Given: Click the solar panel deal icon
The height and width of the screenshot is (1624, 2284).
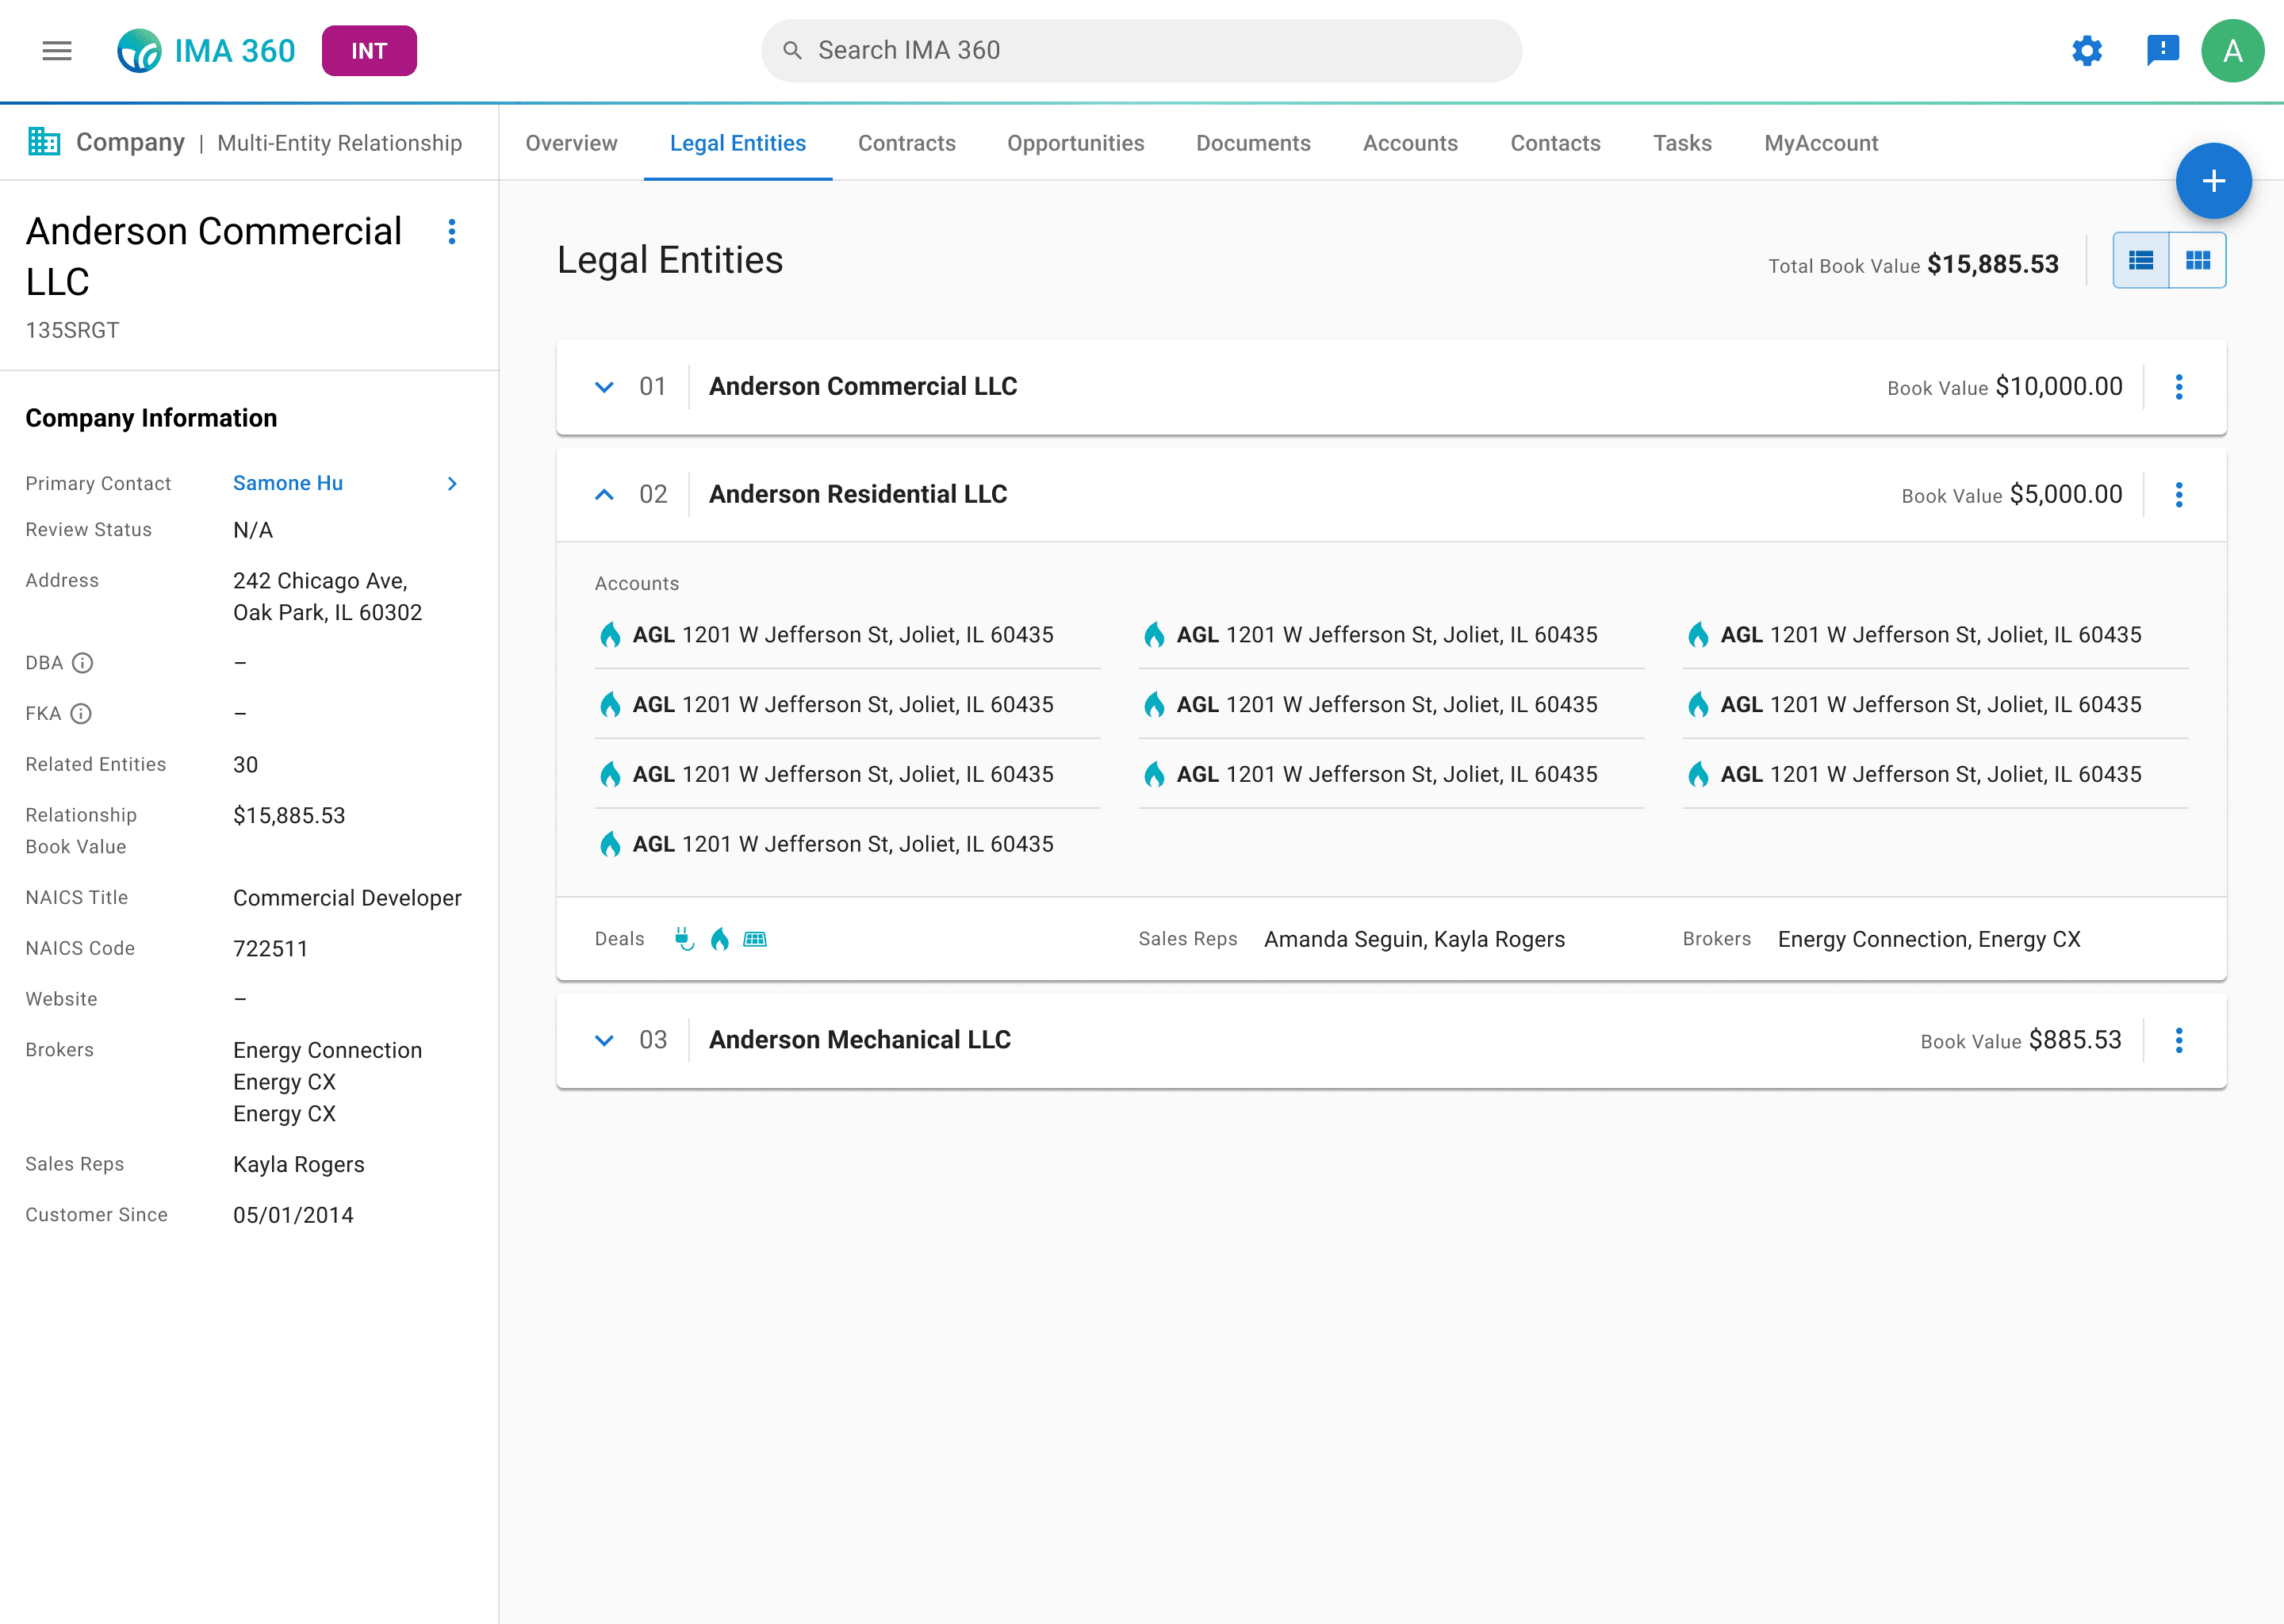Looking at the screenshot, I should [755, 939].
